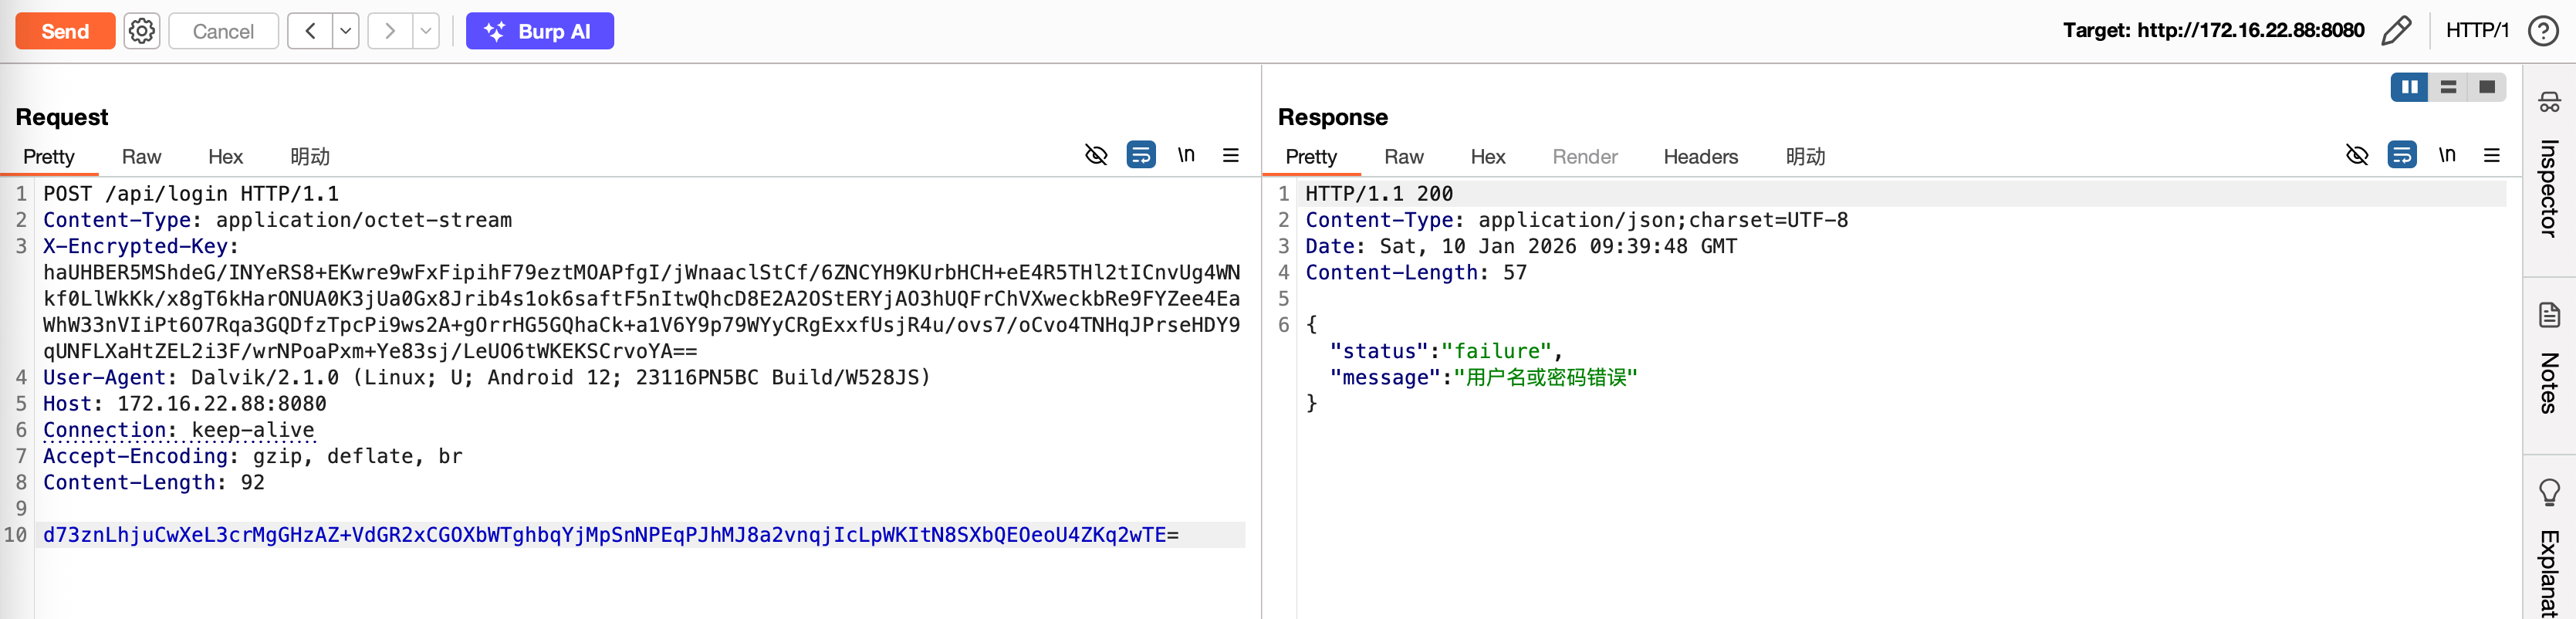Select the side-by-side layout view

[x=2409, y=87]
